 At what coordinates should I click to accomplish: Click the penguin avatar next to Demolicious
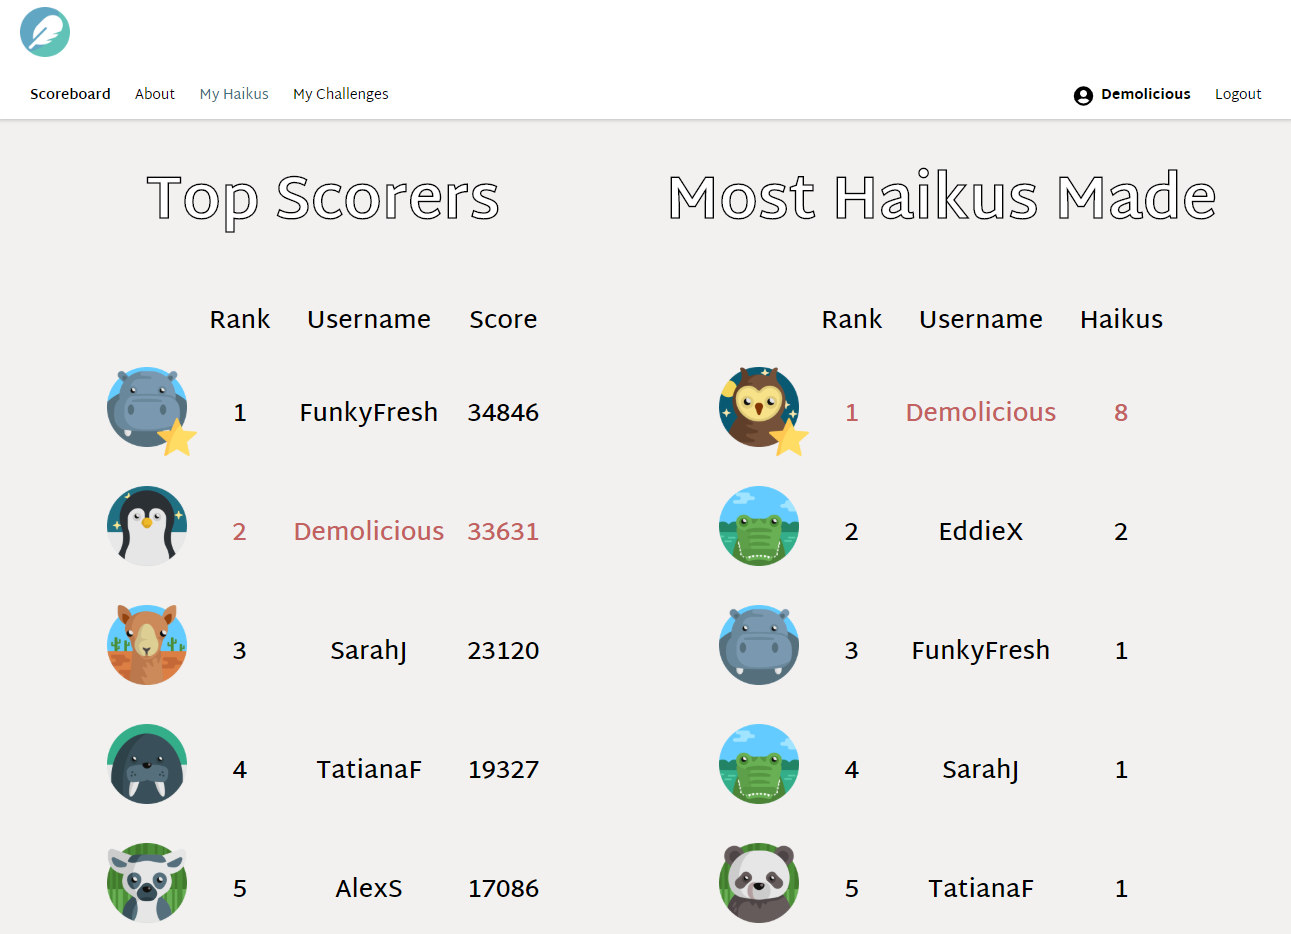click(x=146, y=526)
